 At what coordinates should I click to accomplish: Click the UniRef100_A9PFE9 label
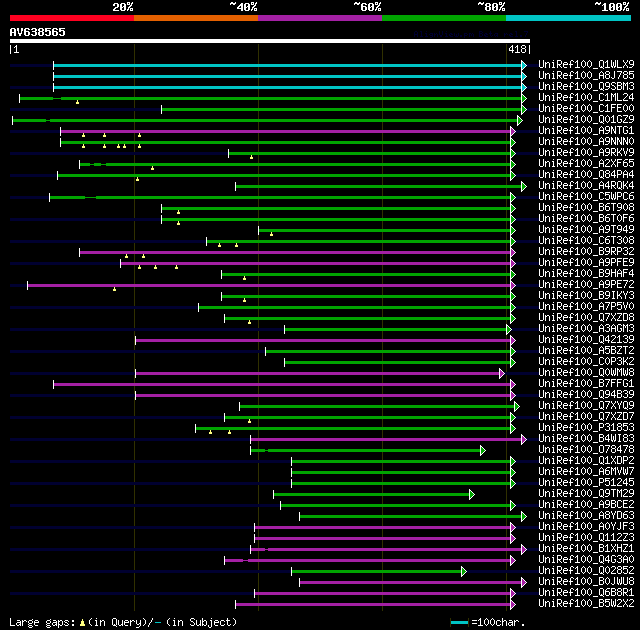[586, 263]
